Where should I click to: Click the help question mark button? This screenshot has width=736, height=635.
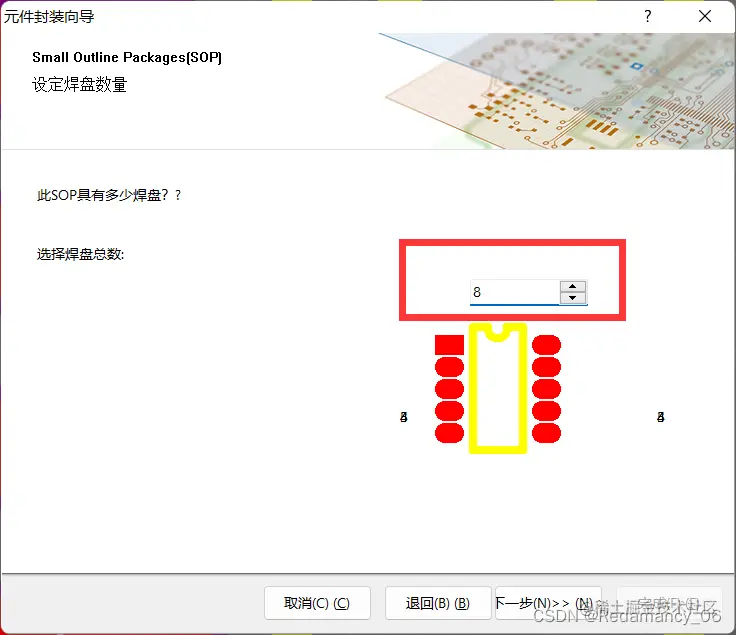648,16
